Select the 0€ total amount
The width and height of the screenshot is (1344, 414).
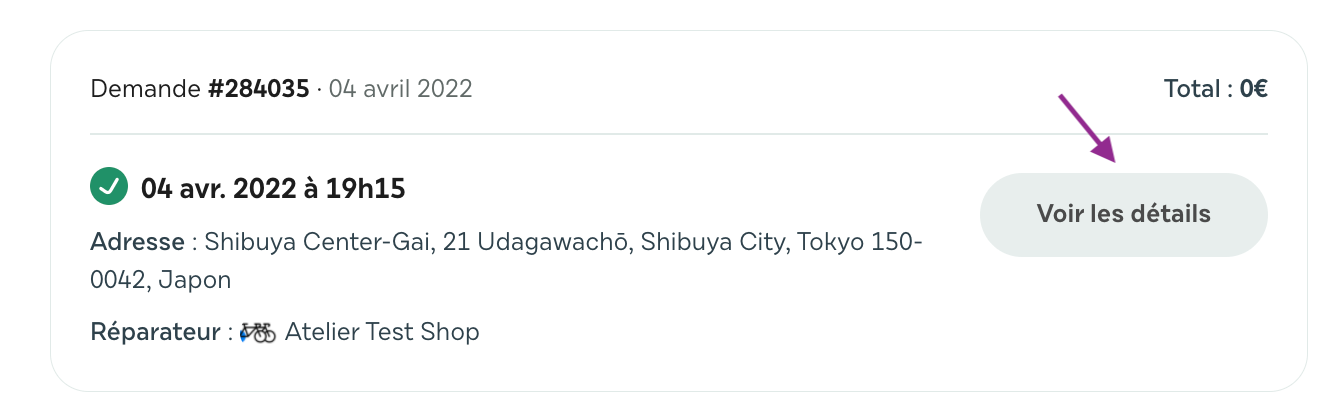point(1254,89)
